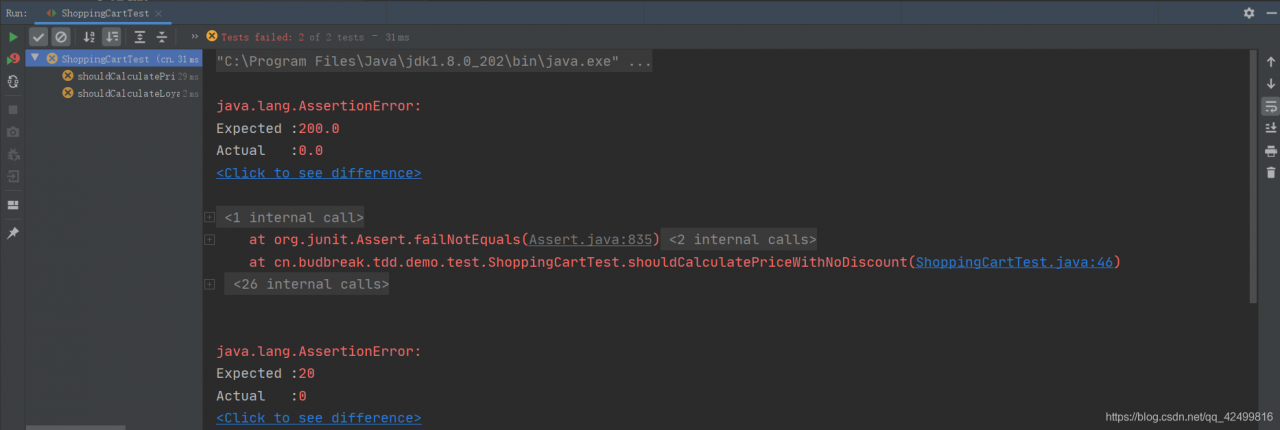This screenshot has width=1280, height=430.
Task: Expand all test tree nodes
Action: (139, 37)
